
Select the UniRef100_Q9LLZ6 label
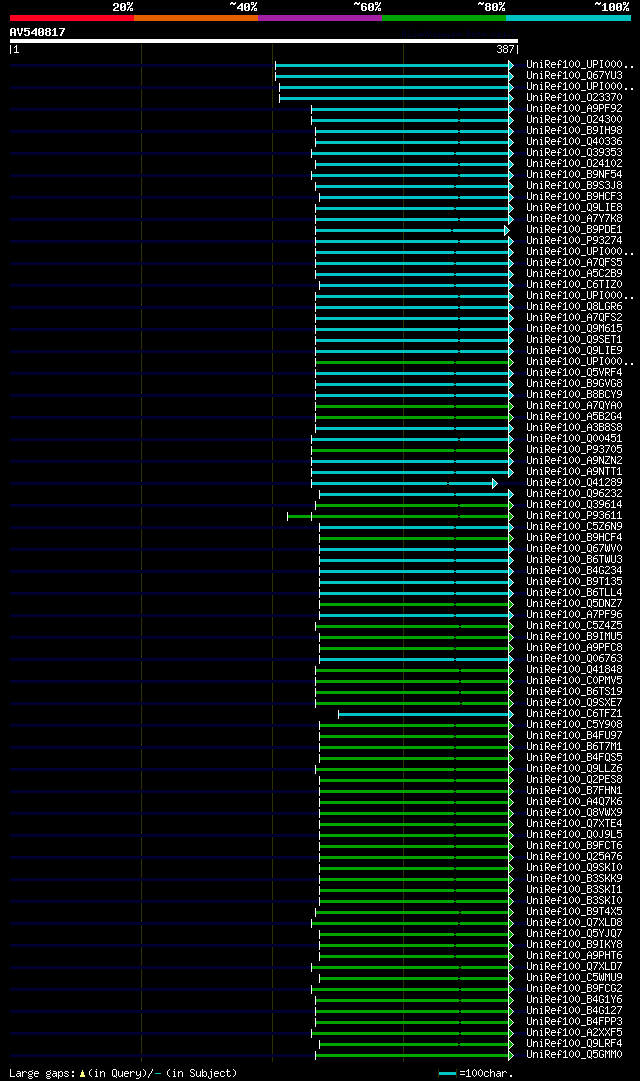click(574, 769)
